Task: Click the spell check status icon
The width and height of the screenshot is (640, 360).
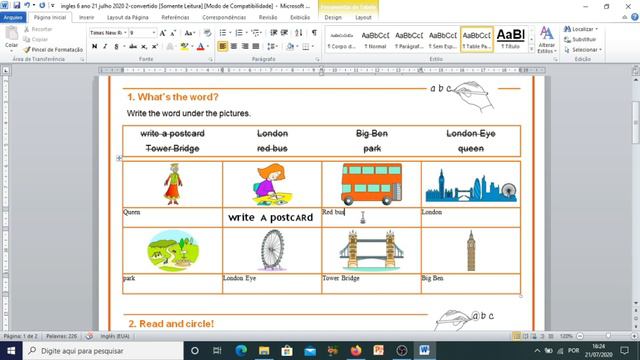Action: (89, 336)
